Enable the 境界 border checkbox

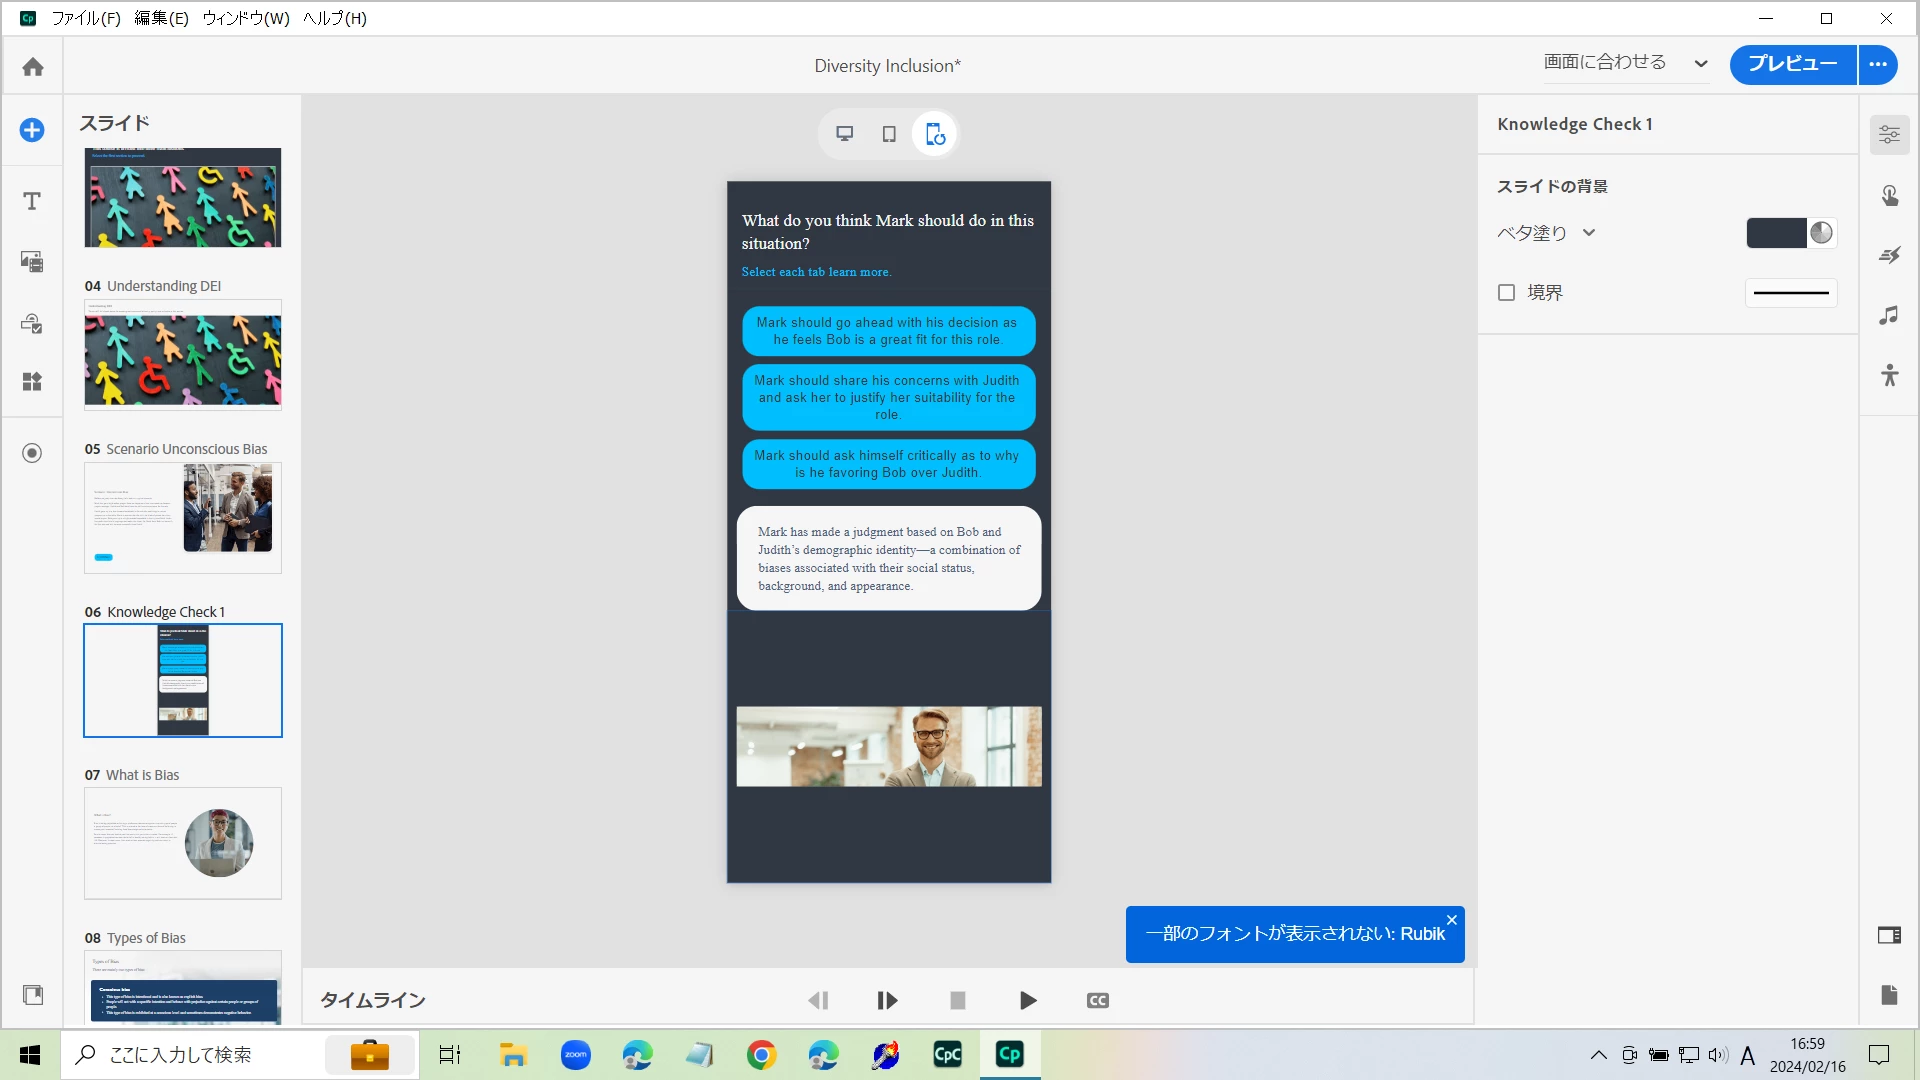point(1506,293)
